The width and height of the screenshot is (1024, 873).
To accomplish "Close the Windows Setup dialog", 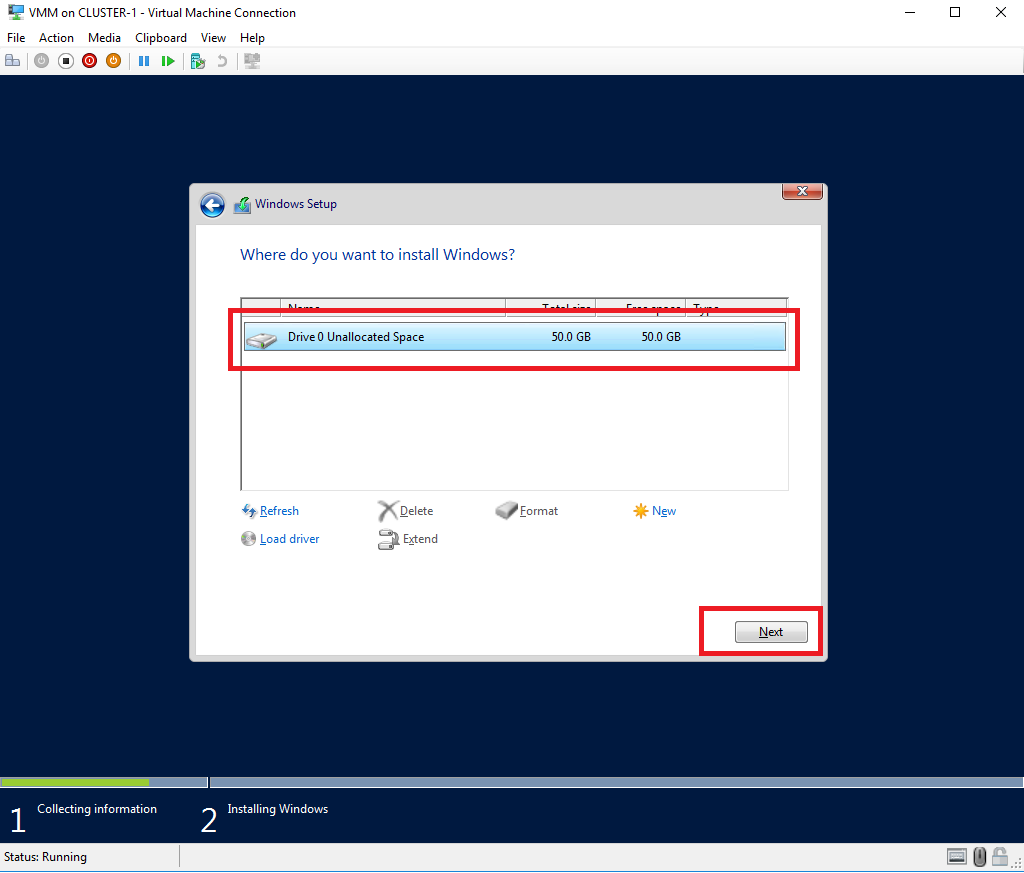I will point(802,191).
